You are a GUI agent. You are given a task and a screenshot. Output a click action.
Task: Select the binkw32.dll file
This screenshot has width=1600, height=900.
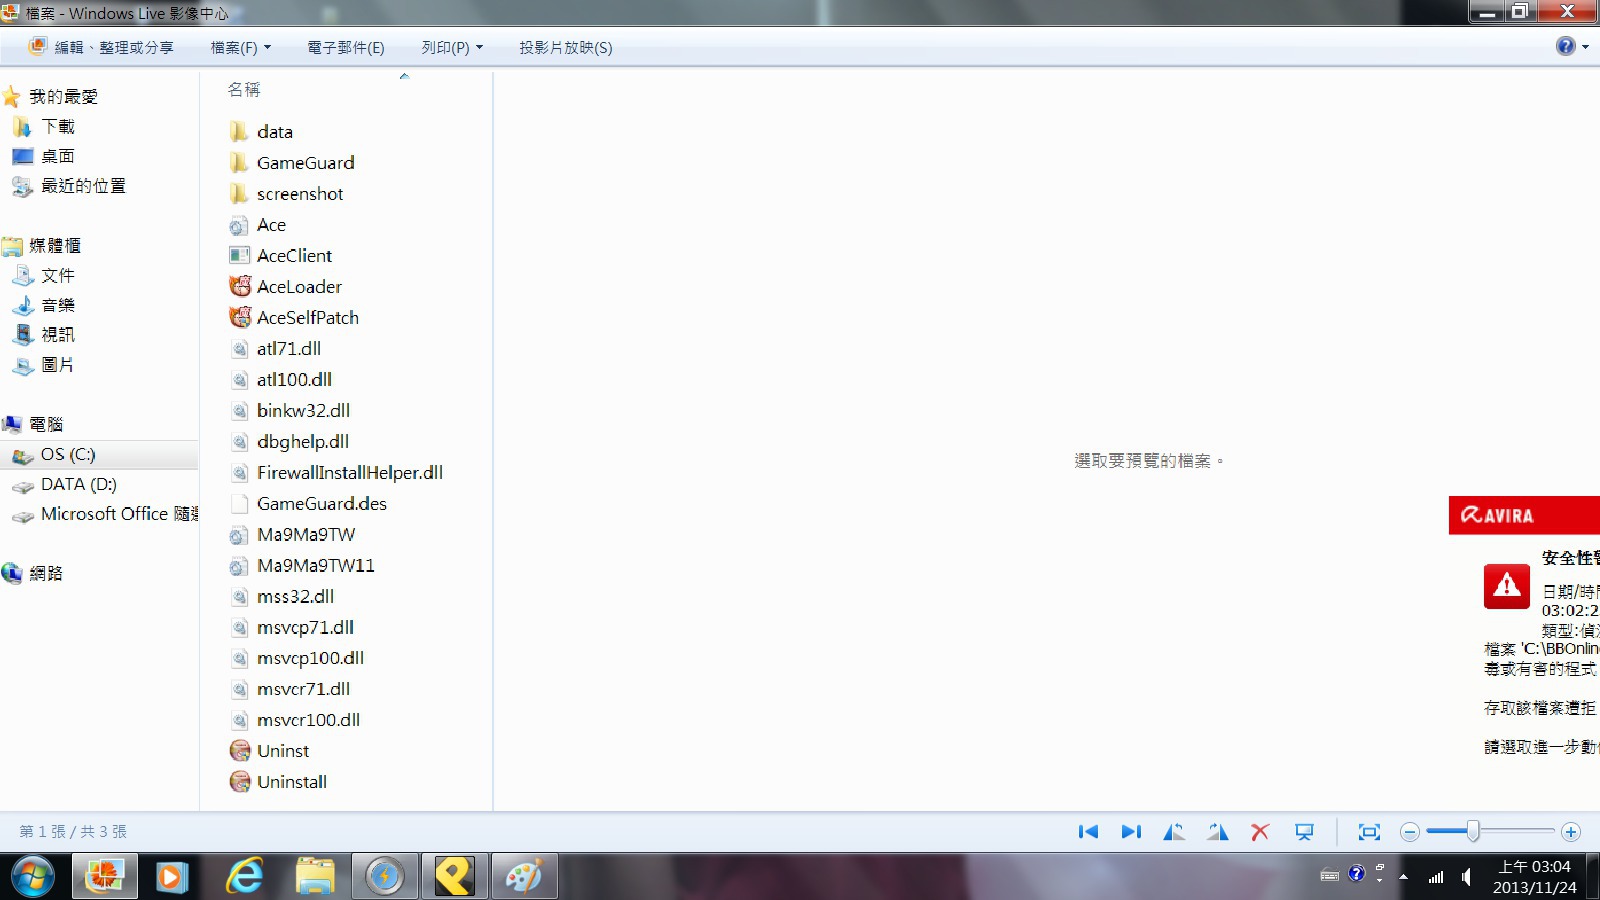pos(303,411)
